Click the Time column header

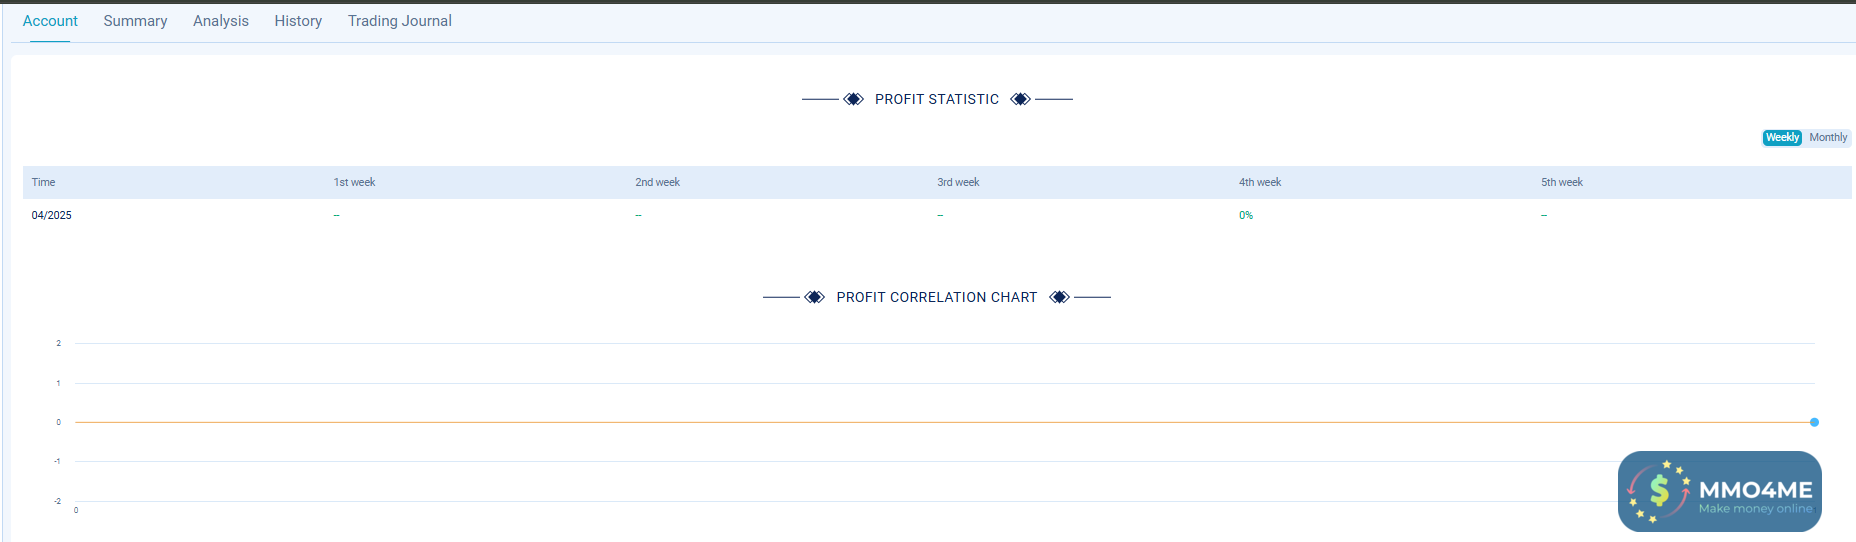coord(44,182)
